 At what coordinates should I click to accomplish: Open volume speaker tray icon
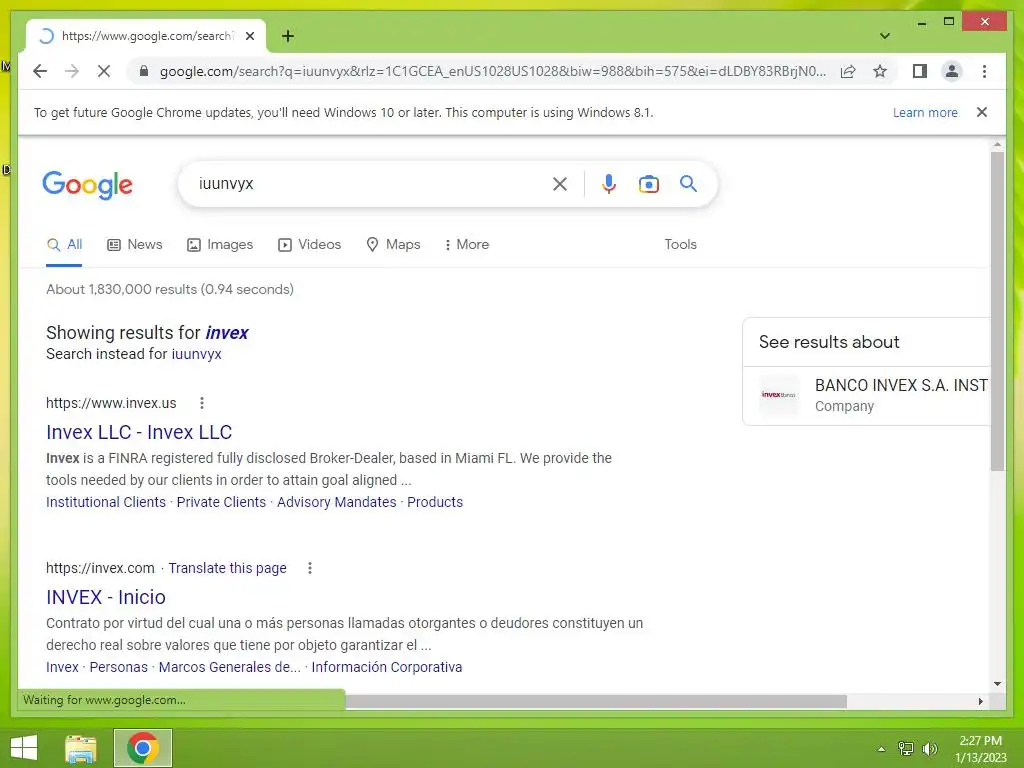[929, 749]
